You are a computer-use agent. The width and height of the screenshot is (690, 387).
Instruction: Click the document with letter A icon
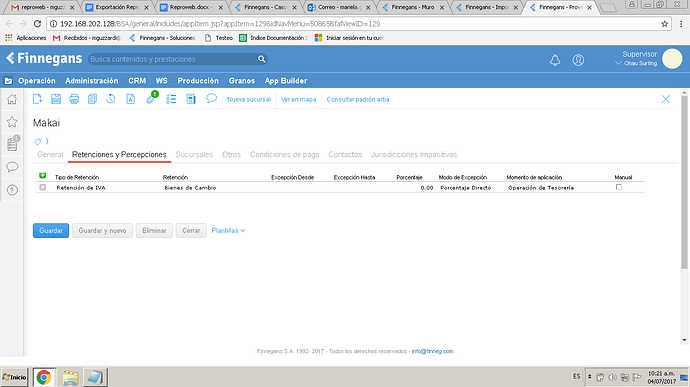click(131, 99)
